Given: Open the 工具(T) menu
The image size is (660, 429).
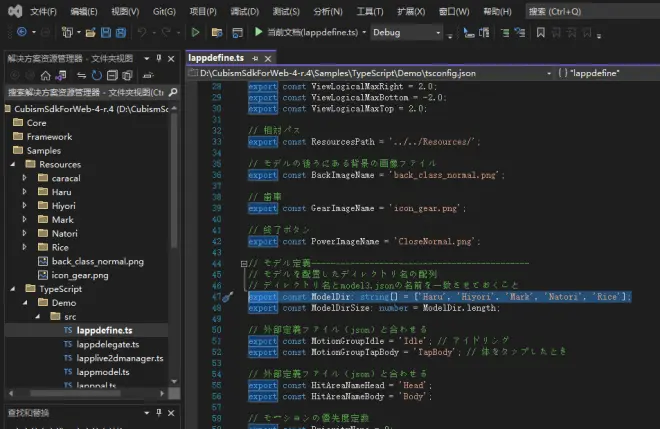Looking at the screenshot, I should click(370, 11).
